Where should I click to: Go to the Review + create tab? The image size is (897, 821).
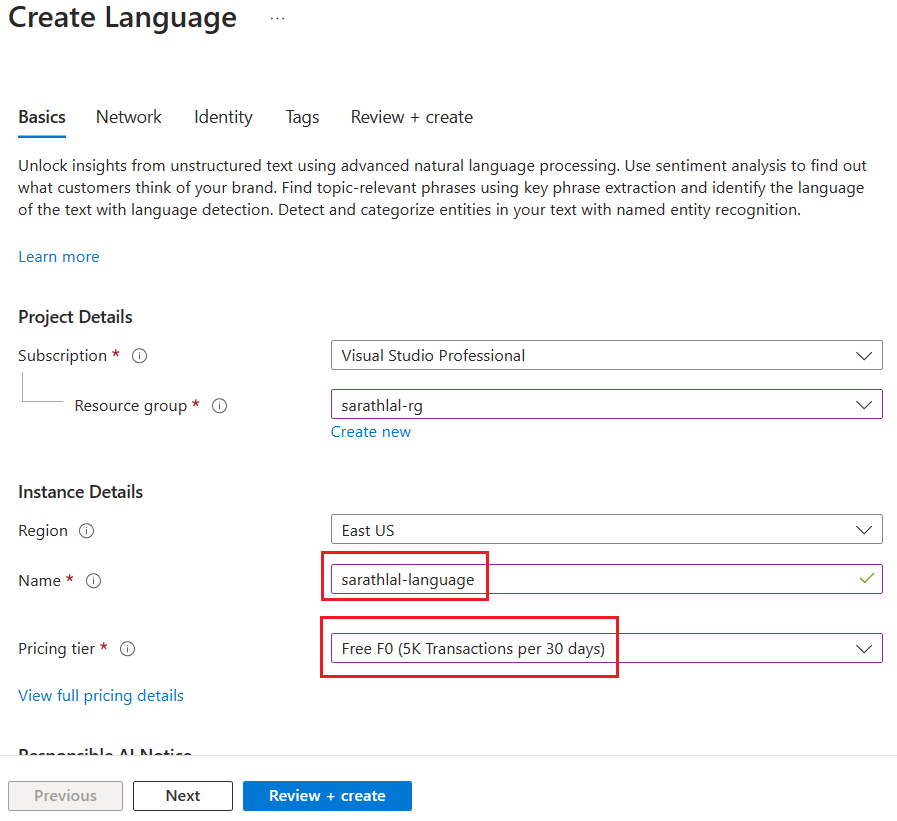(411, 117)
